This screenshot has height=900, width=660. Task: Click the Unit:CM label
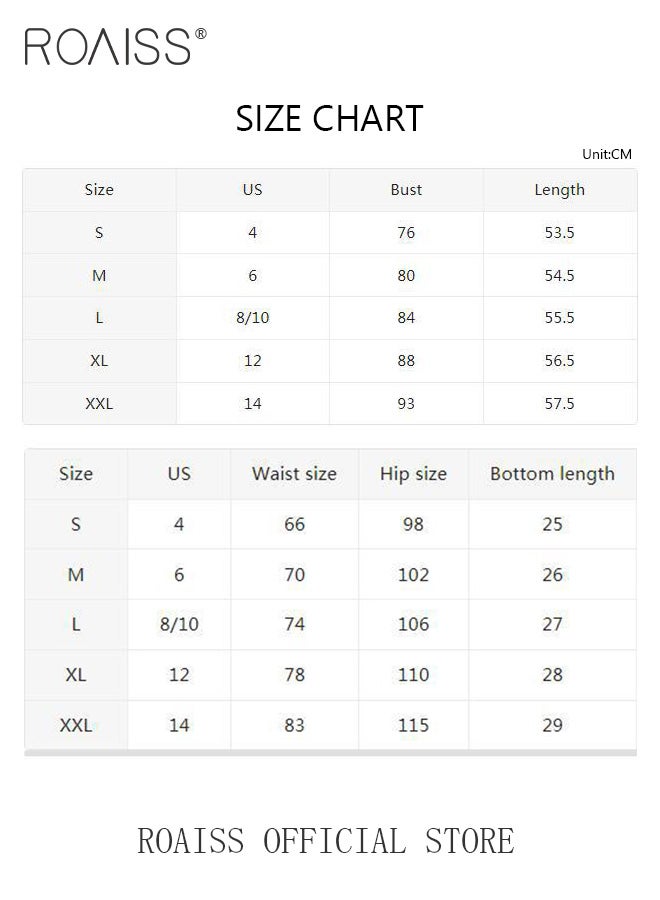tap(607, 154)
